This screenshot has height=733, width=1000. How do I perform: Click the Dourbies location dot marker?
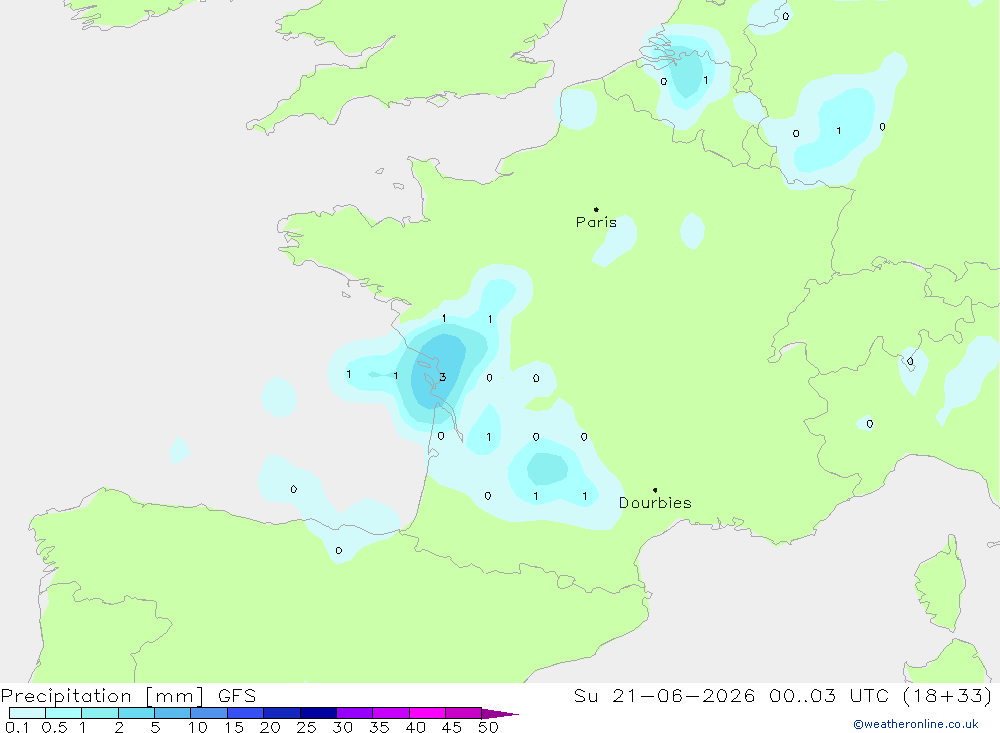655,490
